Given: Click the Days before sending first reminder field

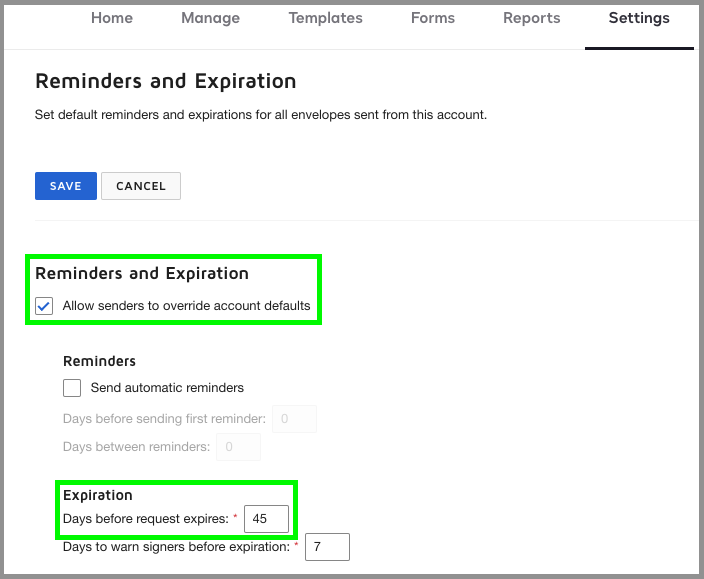Looking at the screenshot, I should [294, 419].
